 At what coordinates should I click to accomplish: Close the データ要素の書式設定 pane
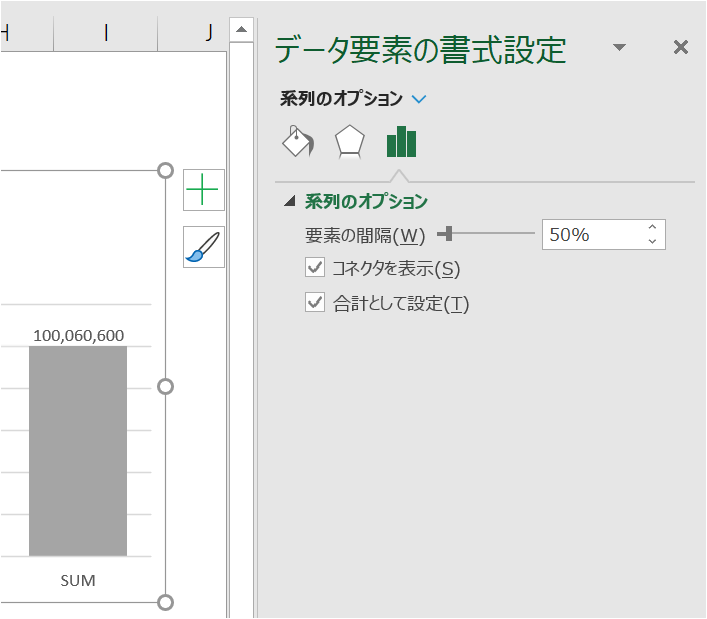point(680,47)
